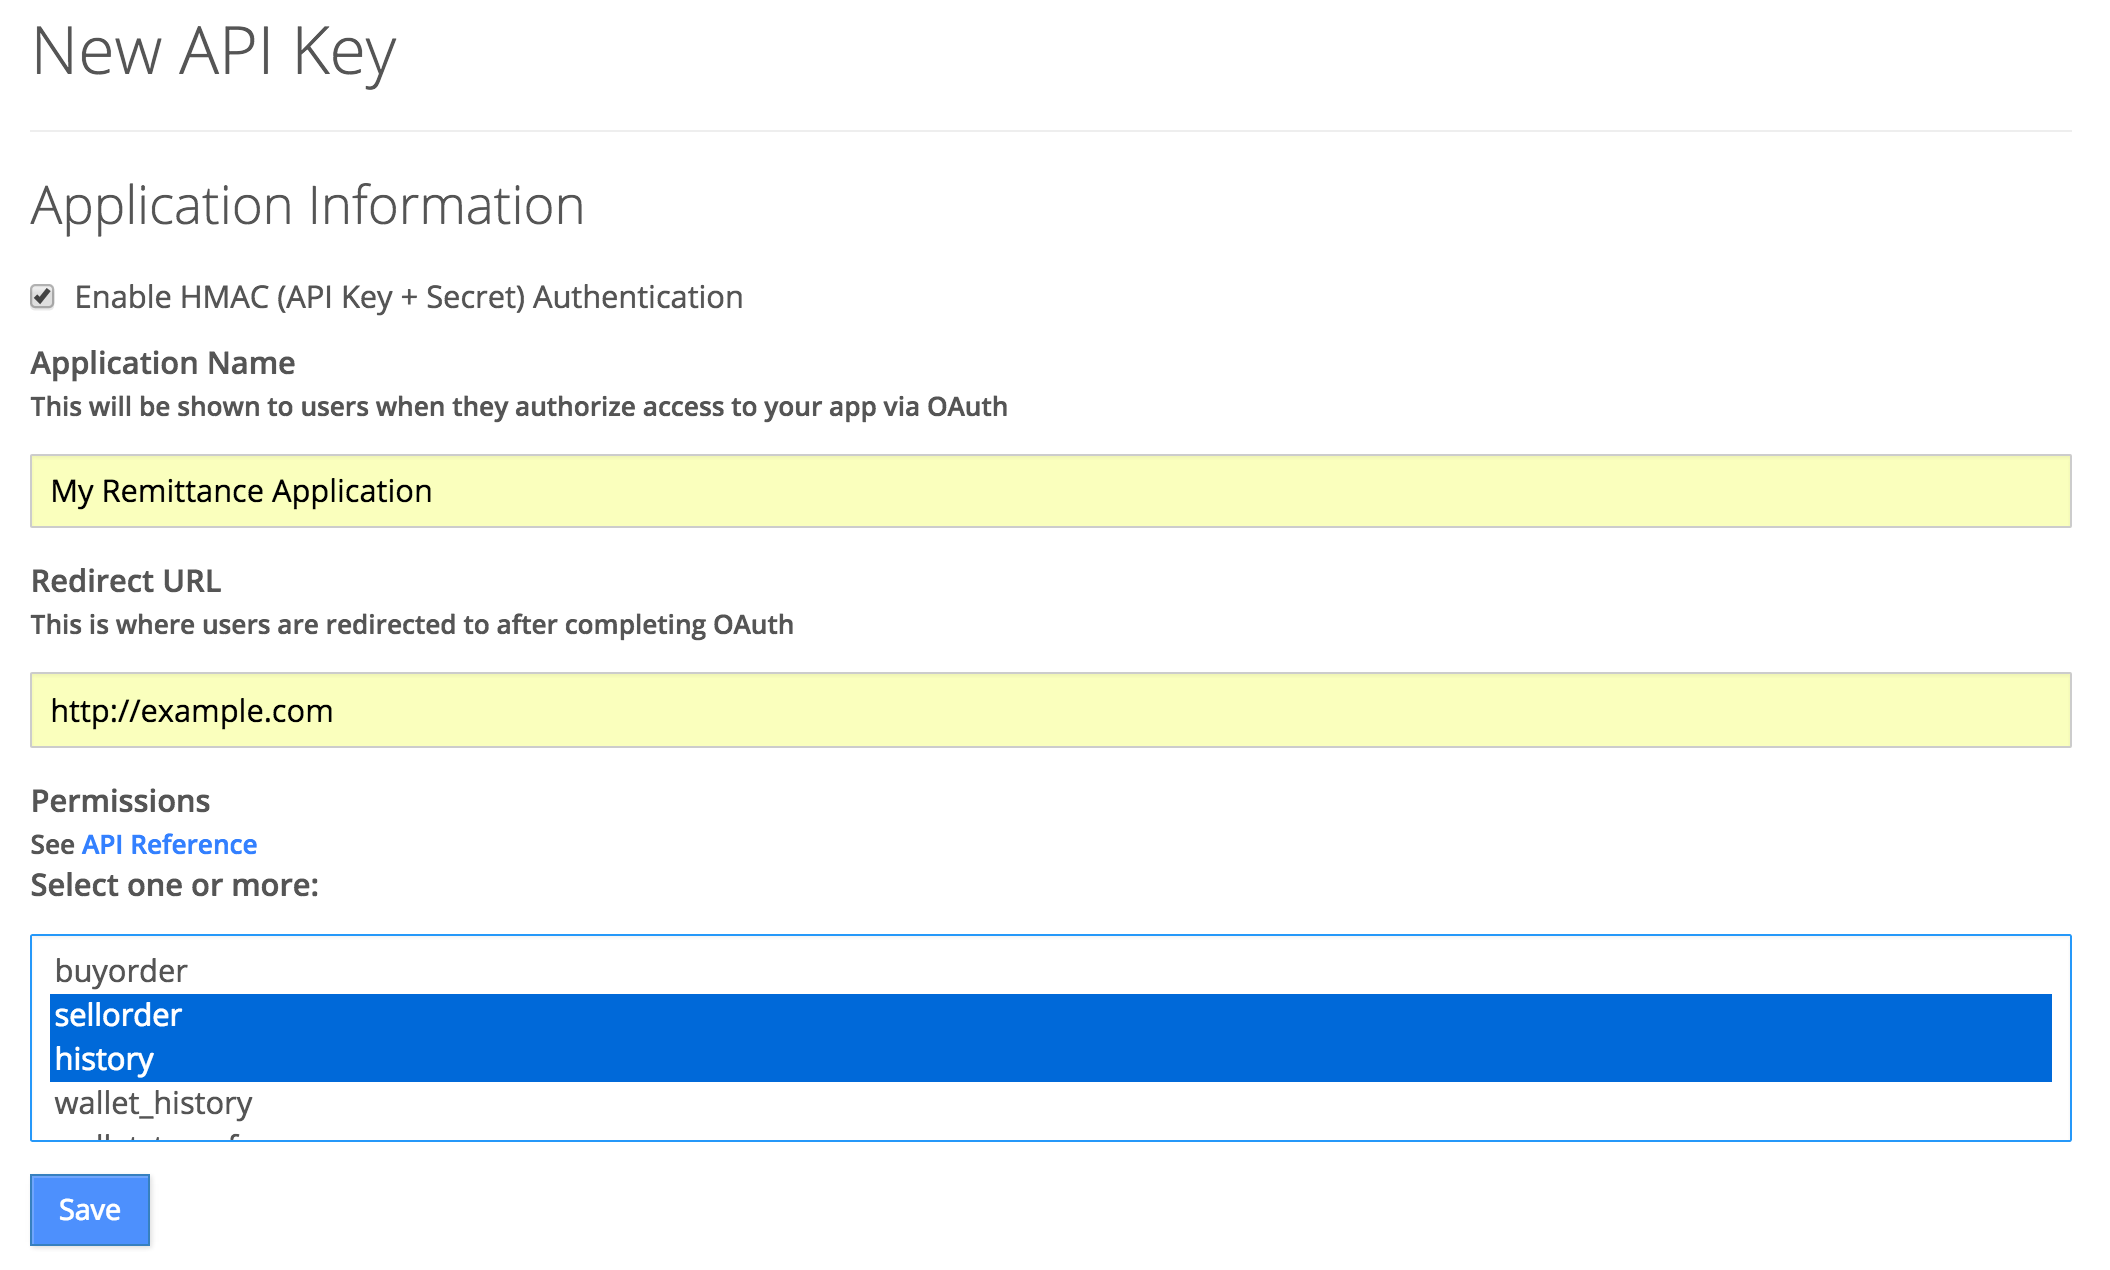
Task: Click the 'Permissions' label
Action: click(x=120, y=801)
